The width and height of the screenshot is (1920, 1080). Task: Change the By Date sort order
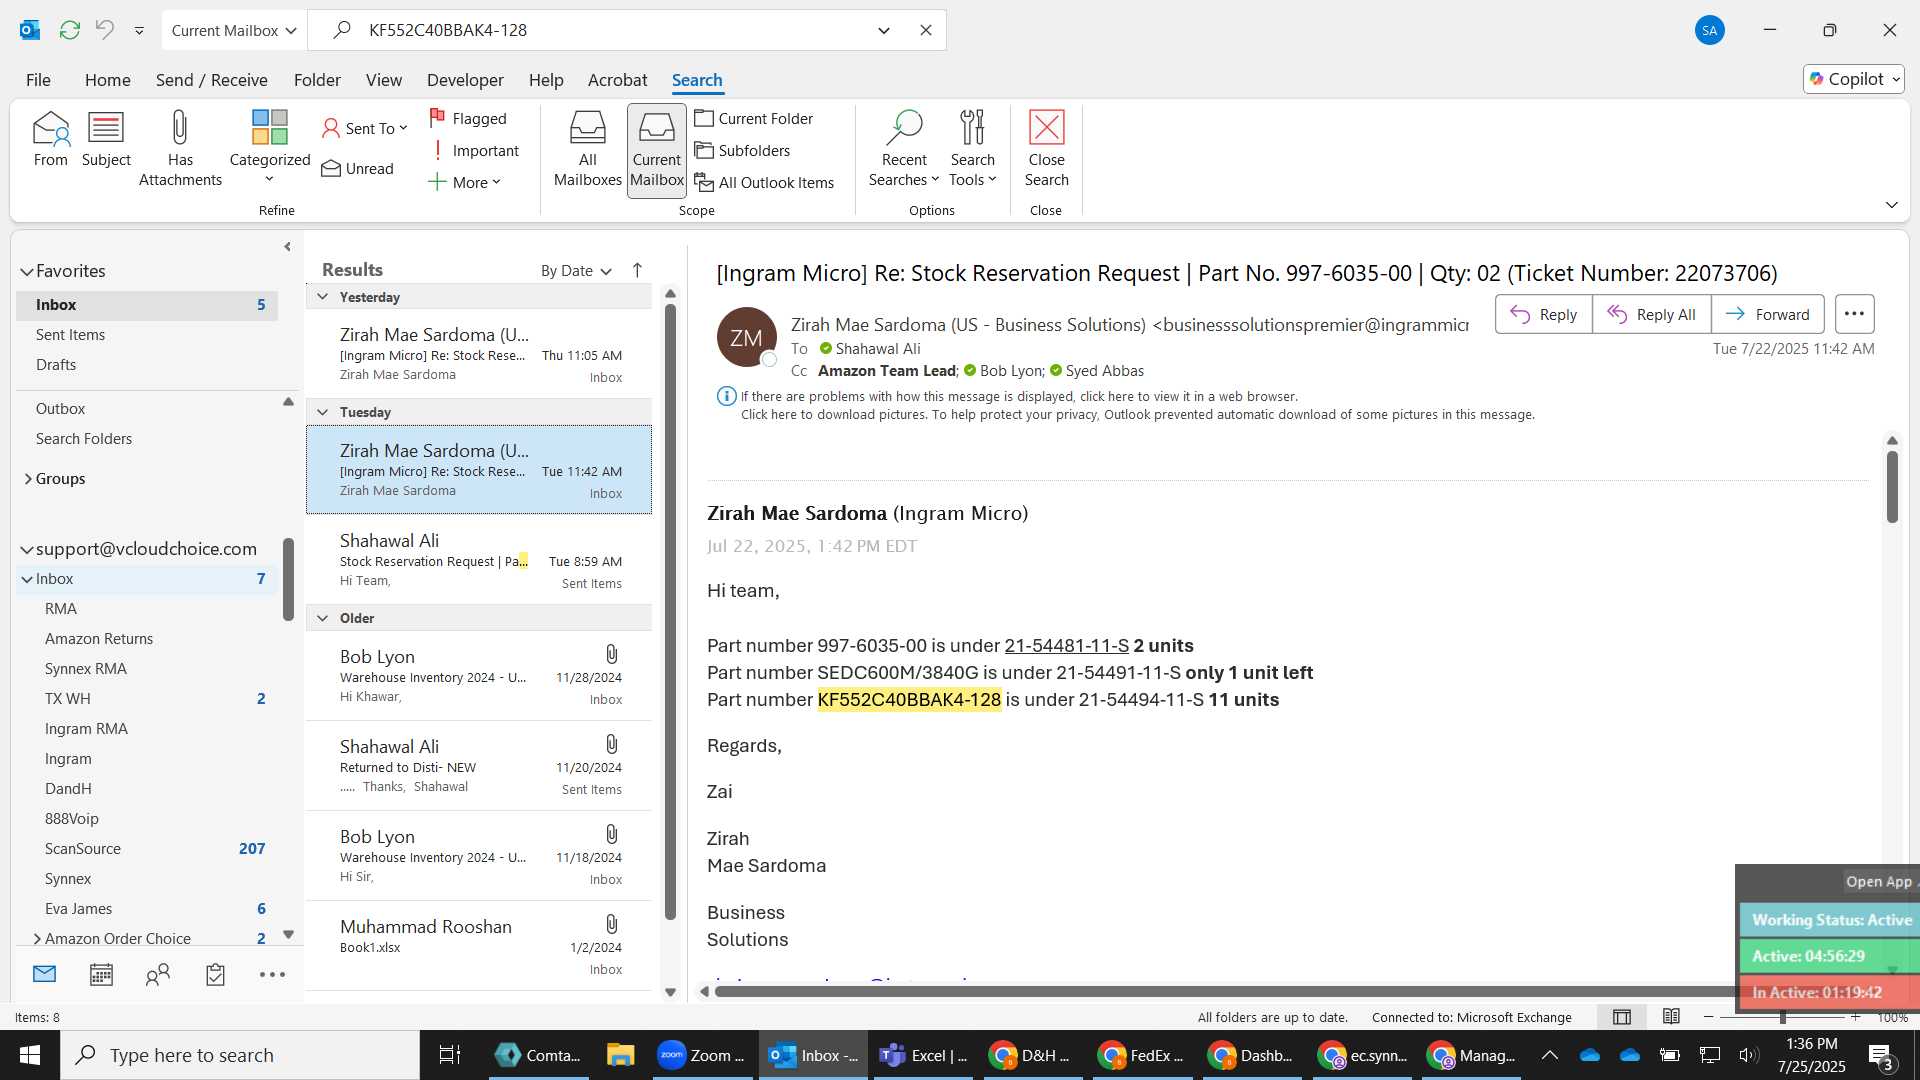point(576,271)
